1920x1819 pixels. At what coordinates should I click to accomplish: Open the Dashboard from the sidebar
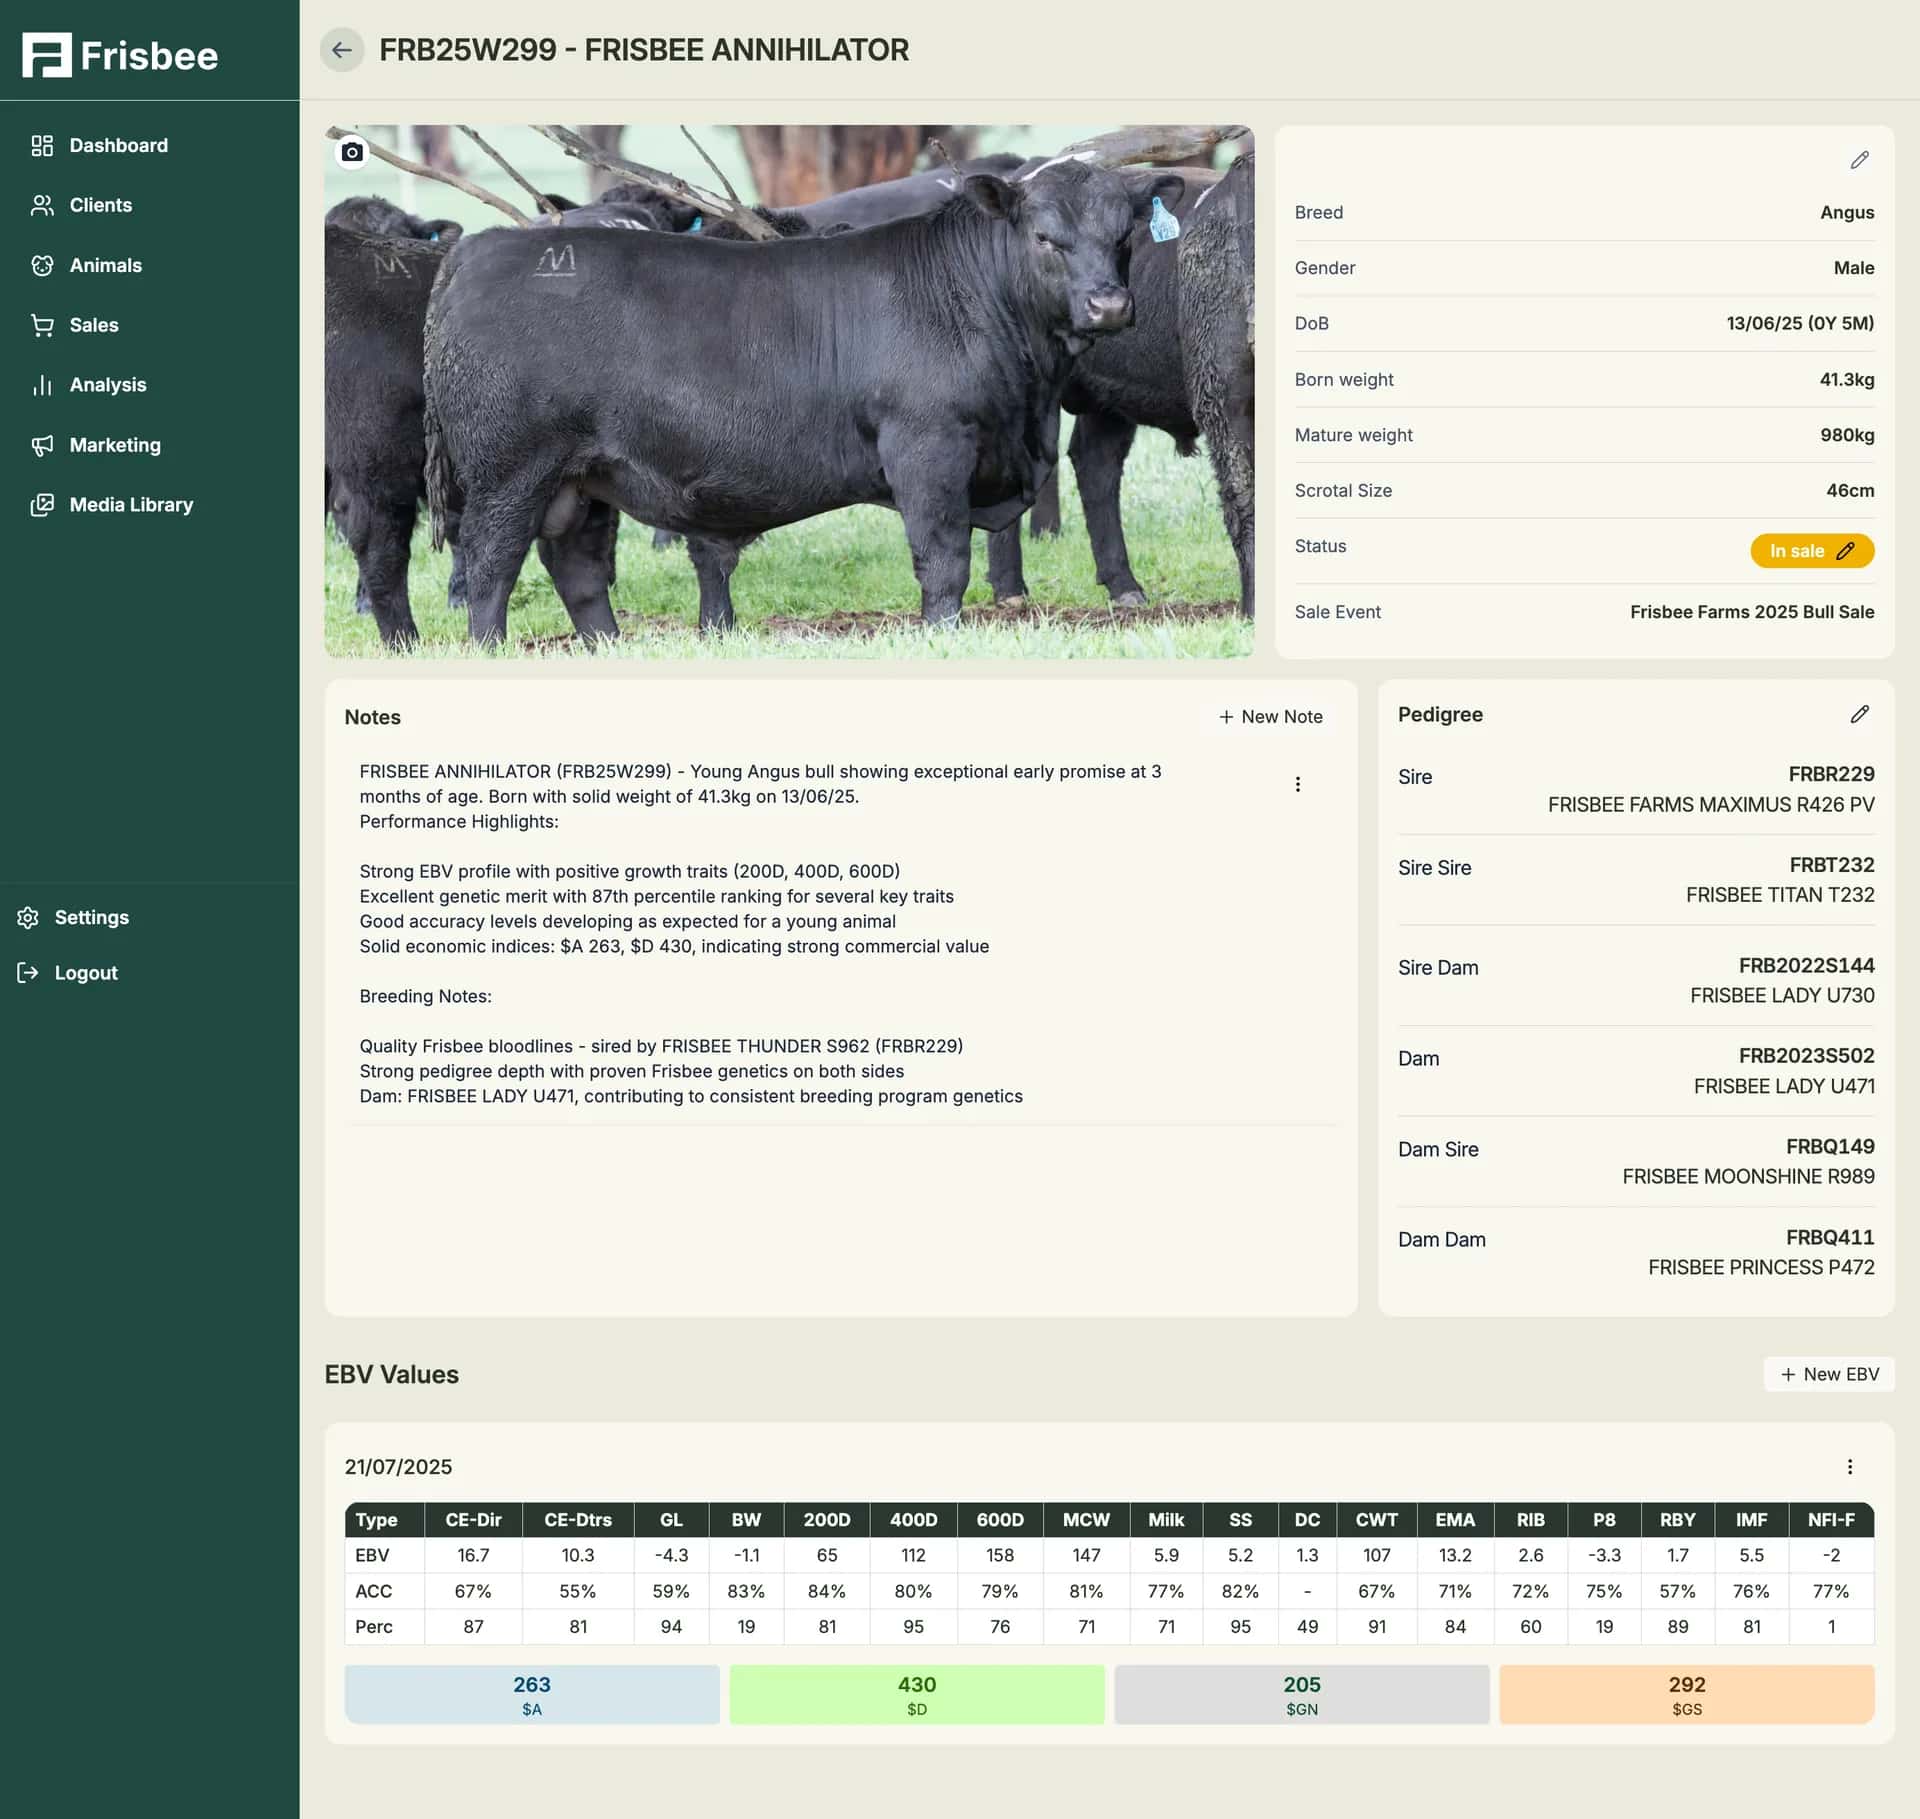(x=118, y=145)
